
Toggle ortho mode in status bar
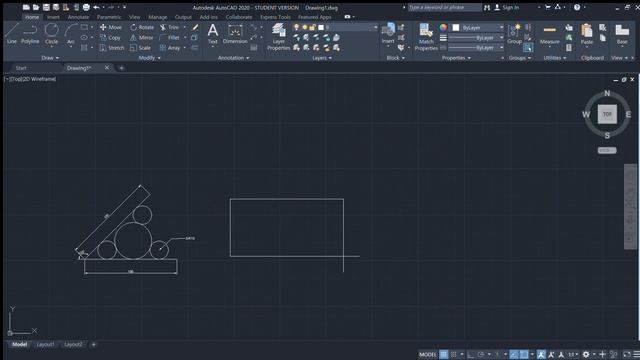tap(471, 354)
